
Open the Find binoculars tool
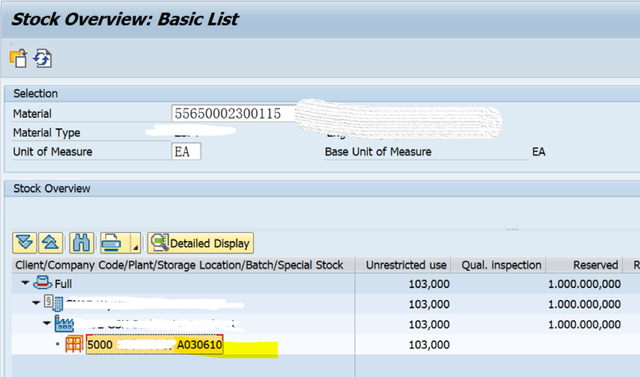coord(81,243)
